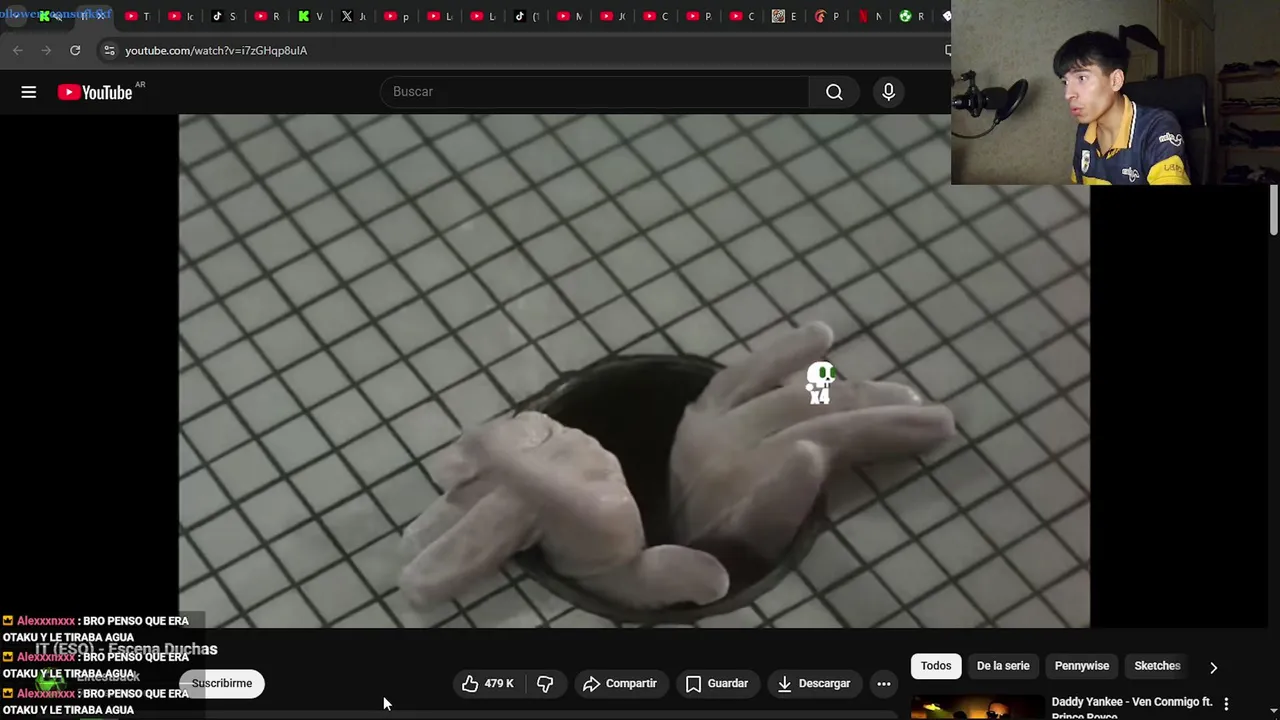Click the page vertical scrollbar thumb

1274,210
